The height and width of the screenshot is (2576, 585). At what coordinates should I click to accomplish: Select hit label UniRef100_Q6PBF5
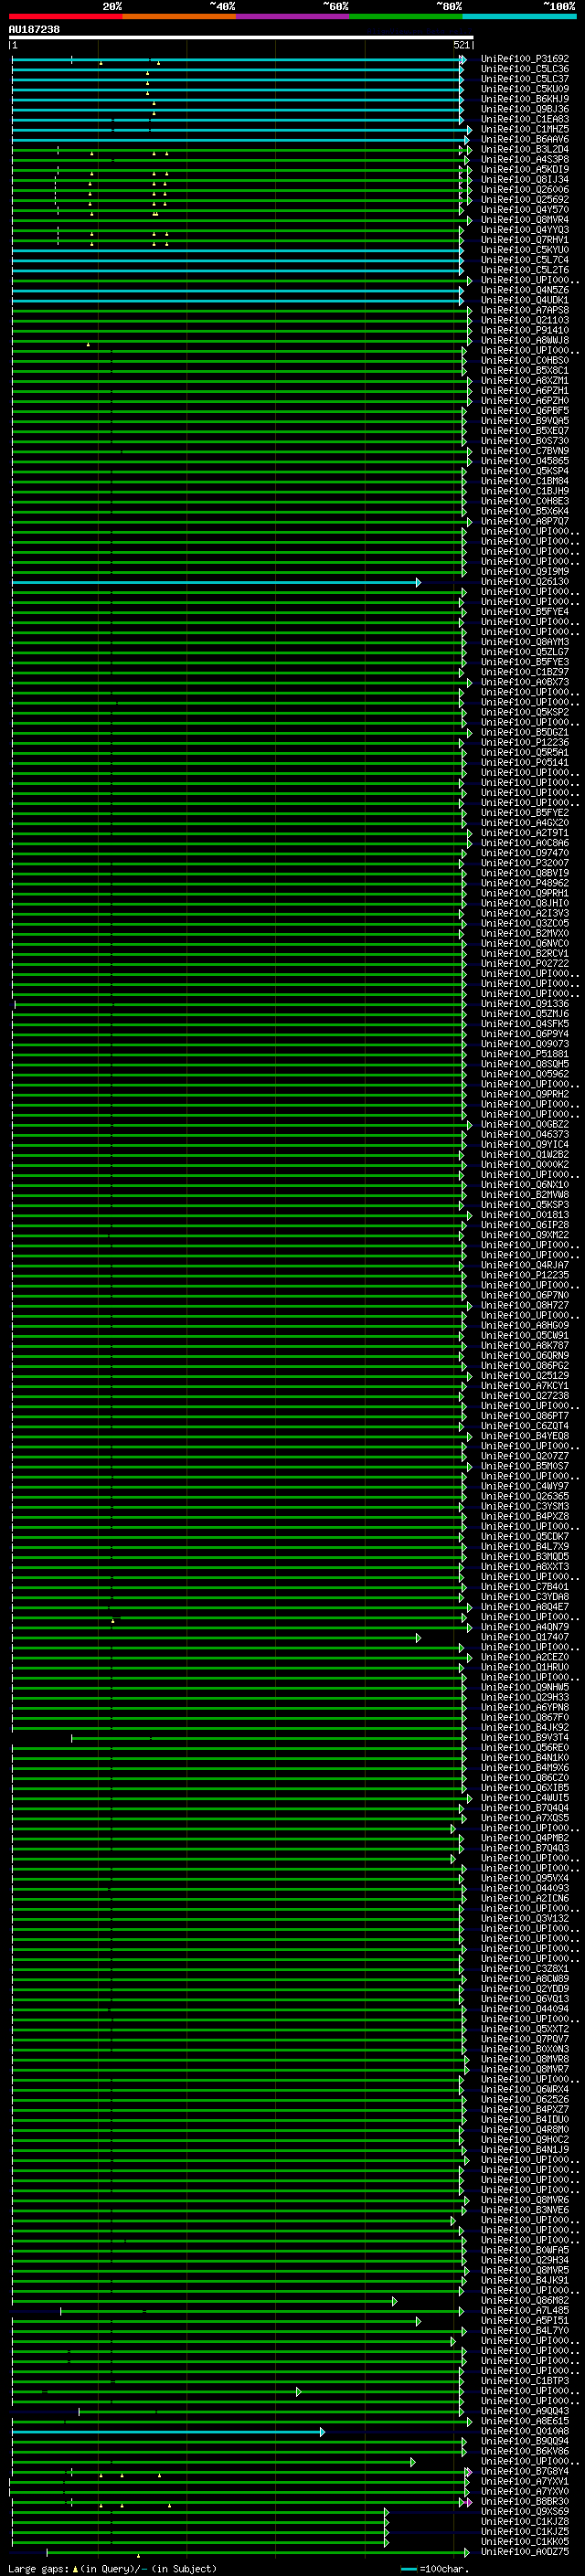click(x=524, y=411)
